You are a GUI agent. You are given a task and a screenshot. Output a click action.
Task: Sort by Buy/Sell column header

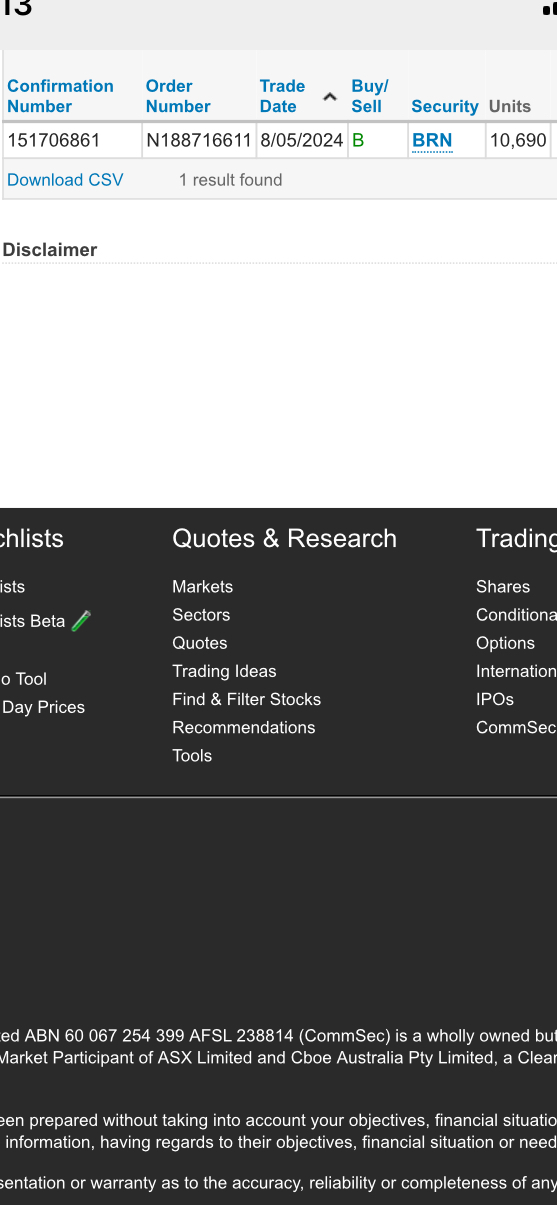pos(369,96)
